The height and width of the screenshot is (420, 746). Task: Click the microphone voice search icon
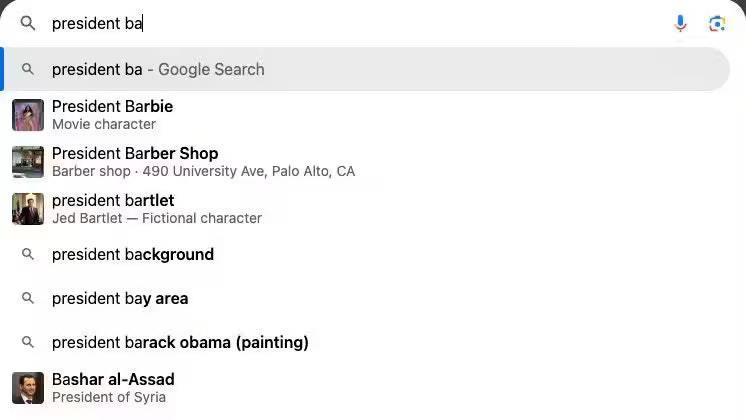pyautogui.click(x=681, y=23)
